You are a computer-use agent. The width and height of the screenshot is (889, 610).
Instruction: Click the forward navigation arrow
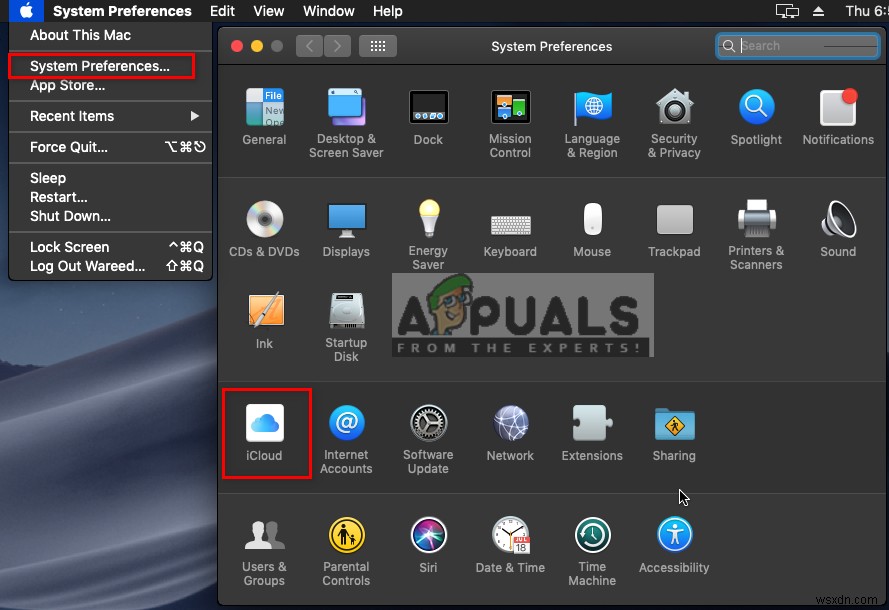[337, 46]
